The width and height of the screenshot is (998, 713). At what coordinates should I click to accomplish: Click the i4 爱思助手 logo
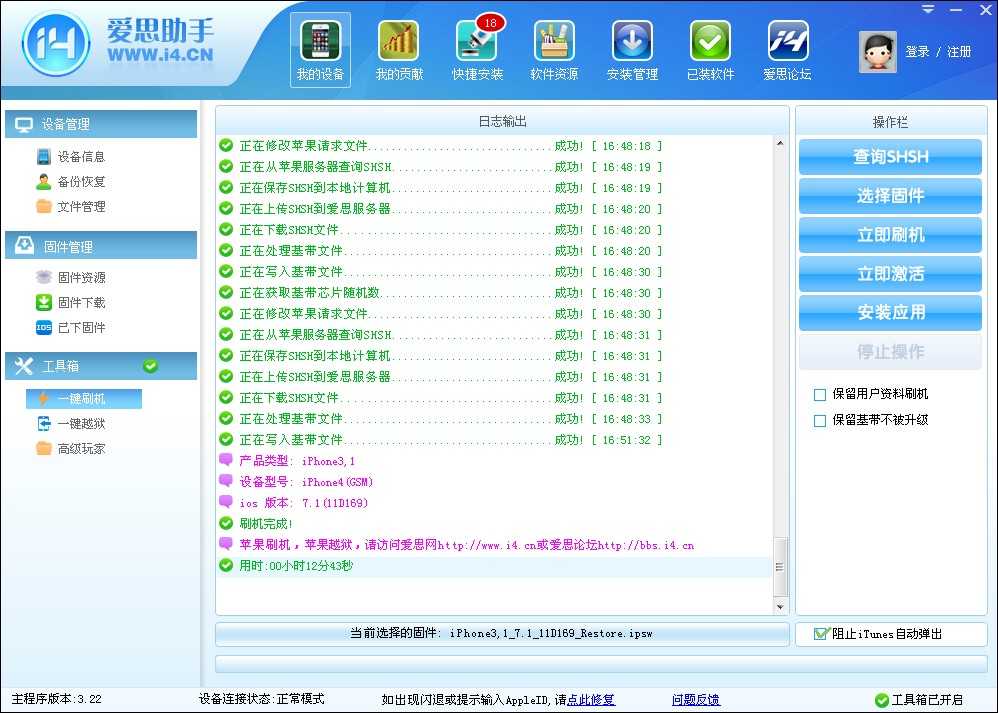pos(55,44)
